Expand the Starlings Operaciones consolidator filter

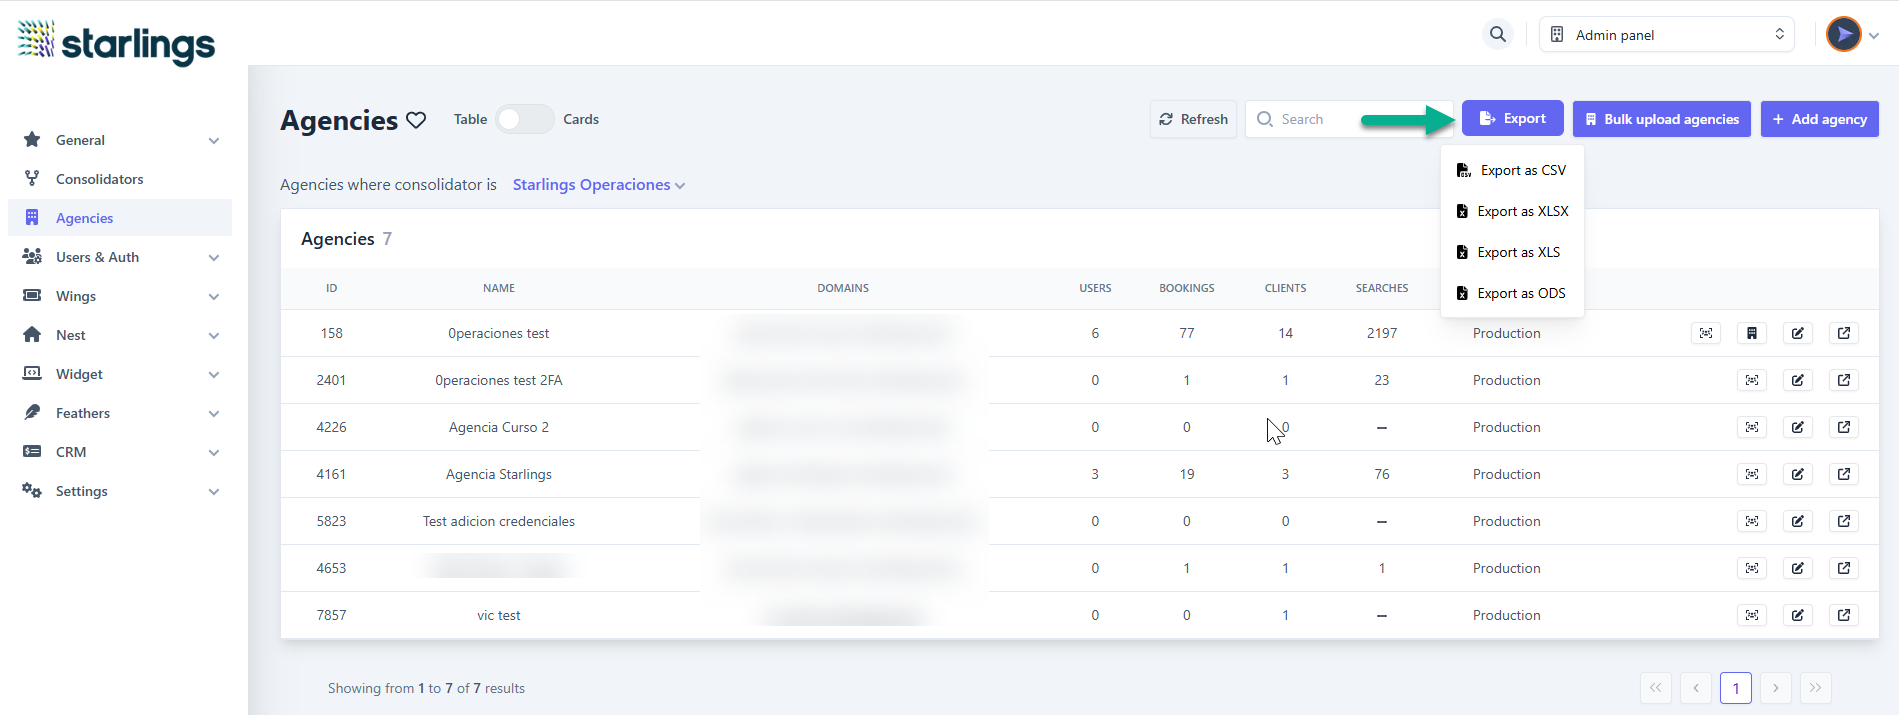click(x=598, y=185)
